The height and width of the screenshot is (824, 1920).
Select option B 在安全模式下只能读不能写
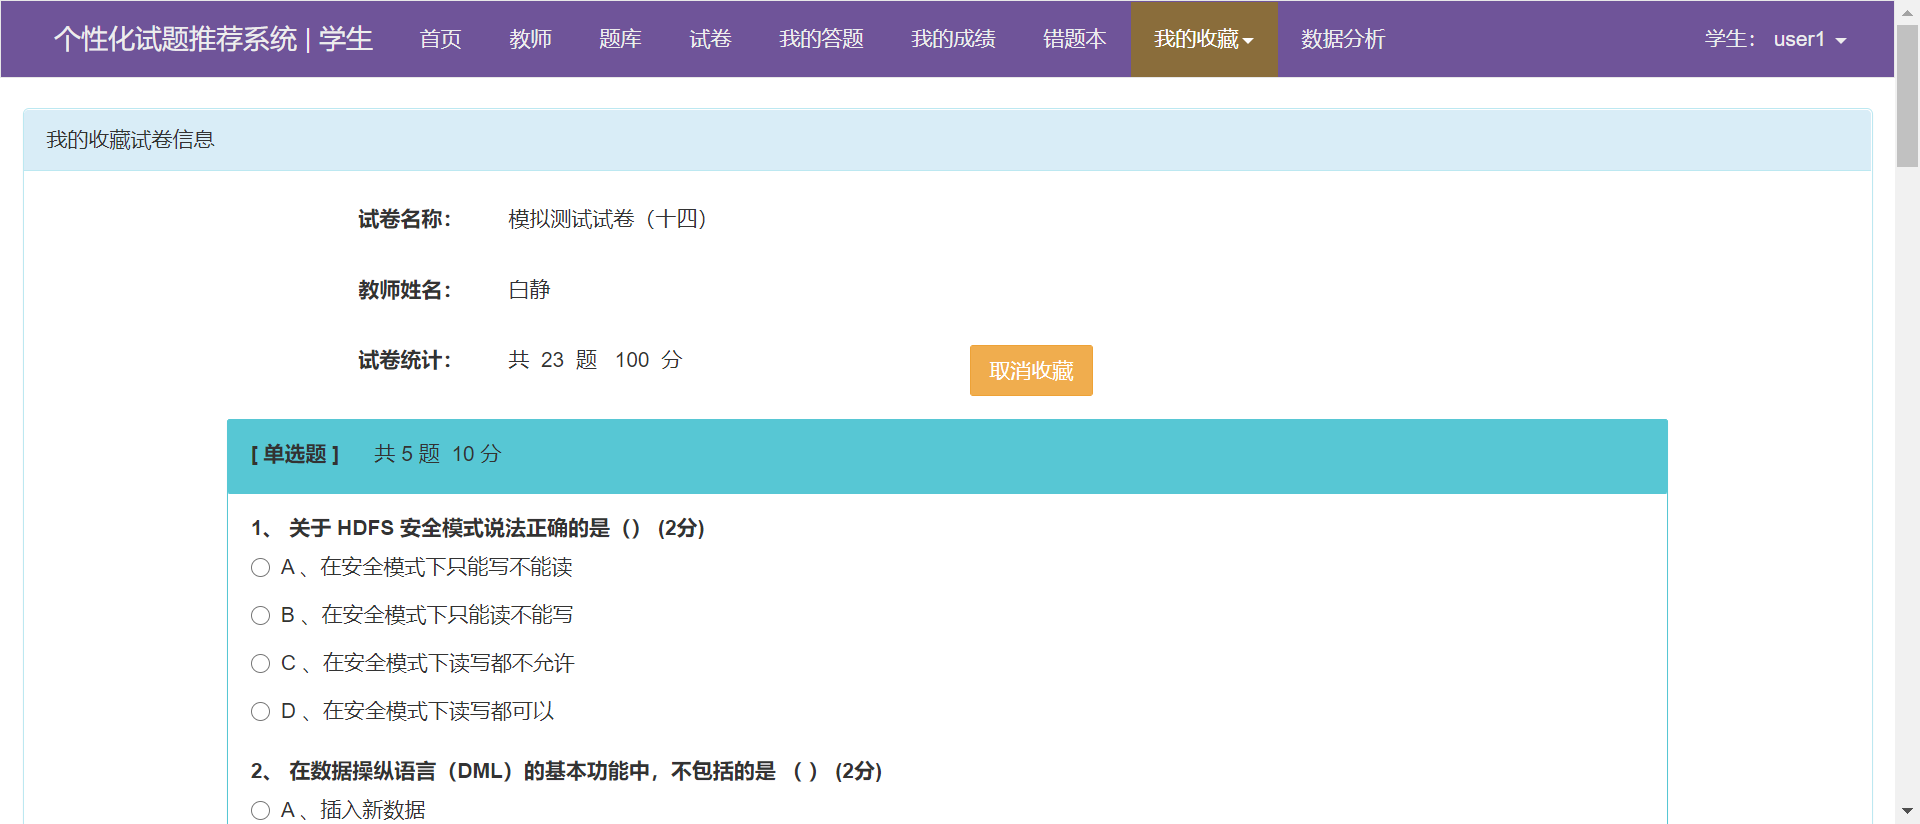click(x=260, y=616)
